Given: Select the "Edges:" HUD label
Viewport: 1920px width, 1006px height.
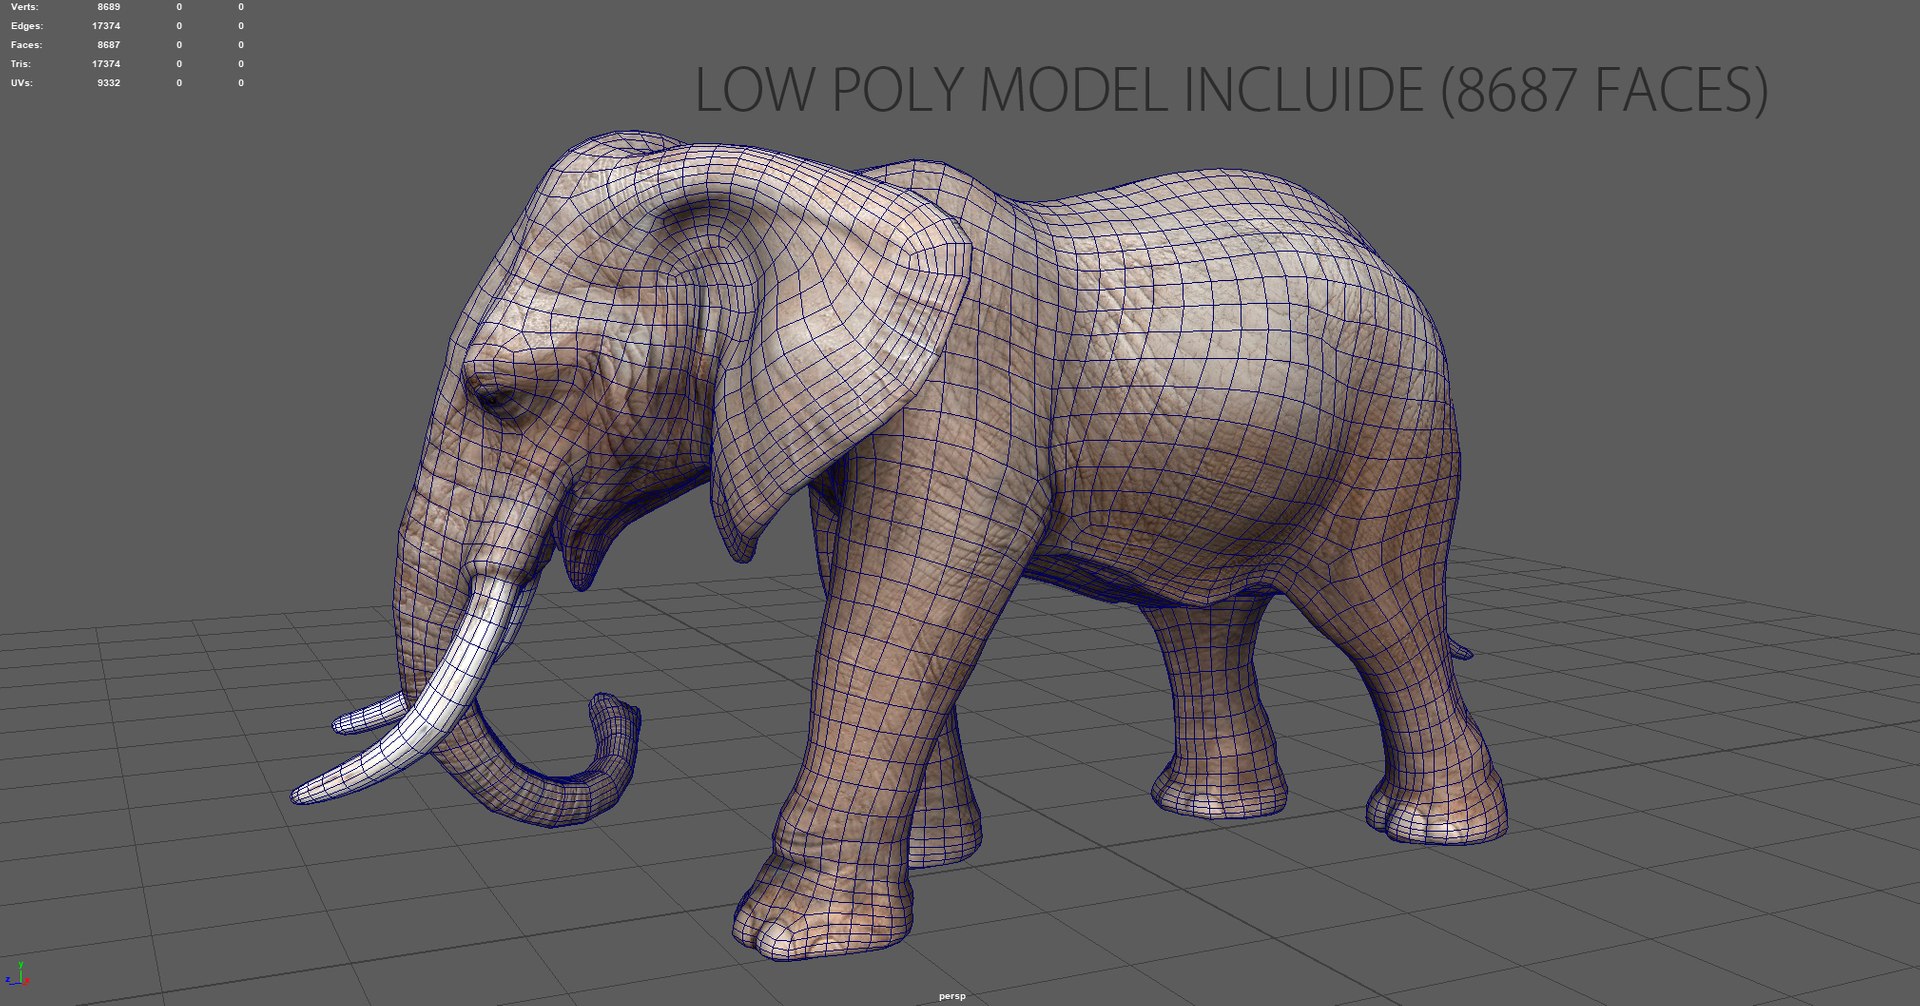Looking at the screenshot, I should coord(27,26).
